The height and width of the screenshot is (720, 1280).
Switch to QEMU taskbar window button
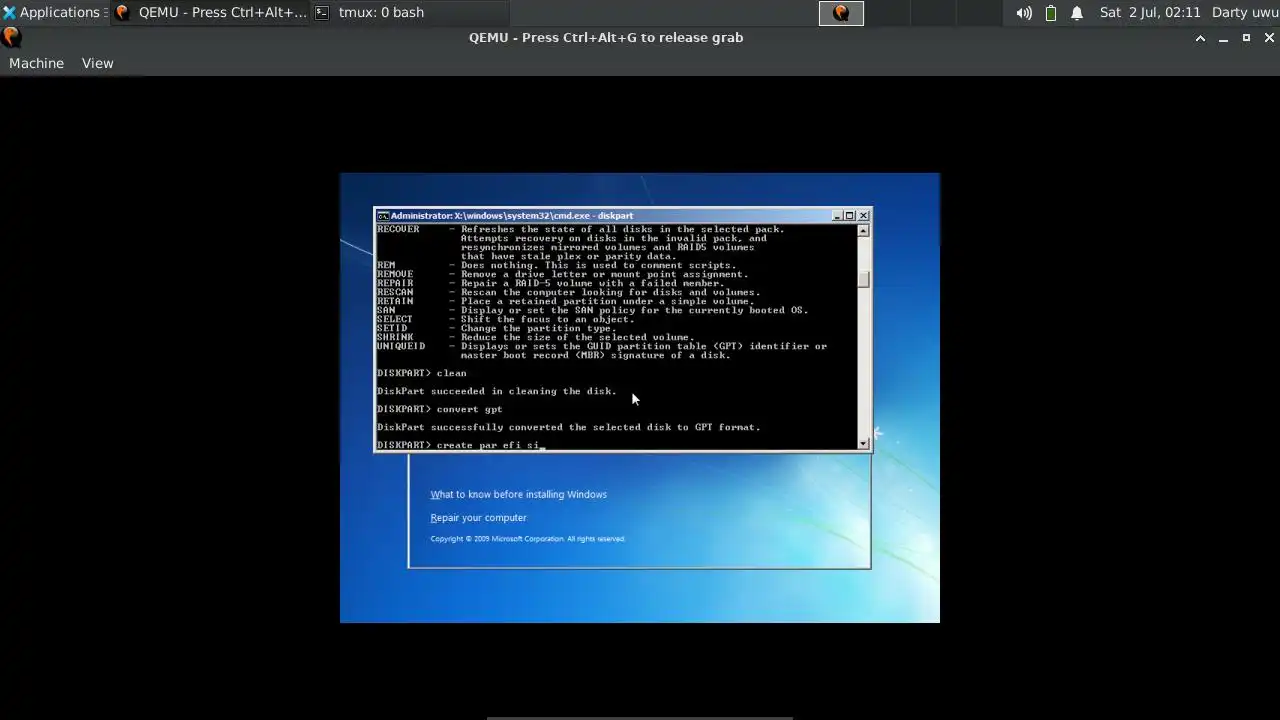point(210,13)
